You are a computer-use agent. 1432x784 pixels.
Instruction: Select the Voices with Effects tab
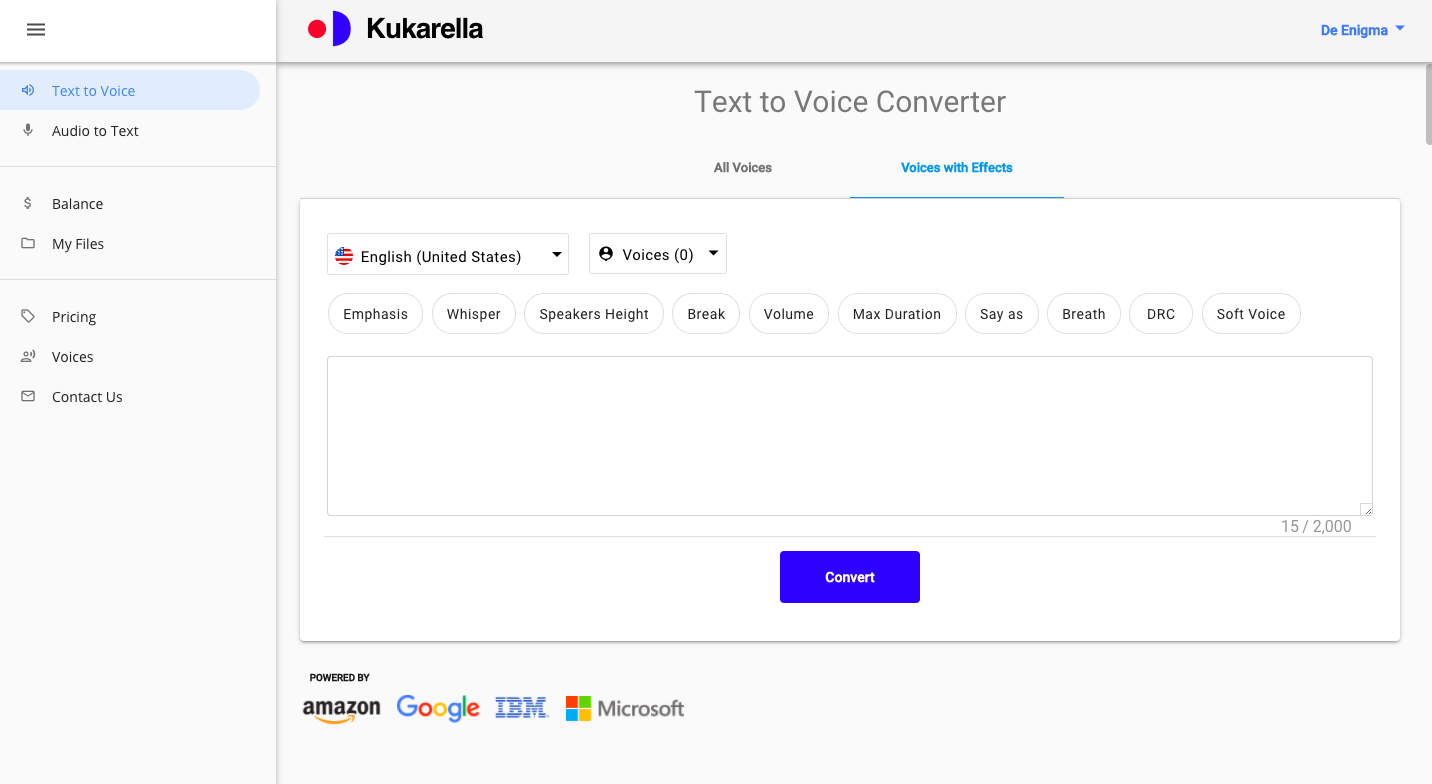[956, 167]
